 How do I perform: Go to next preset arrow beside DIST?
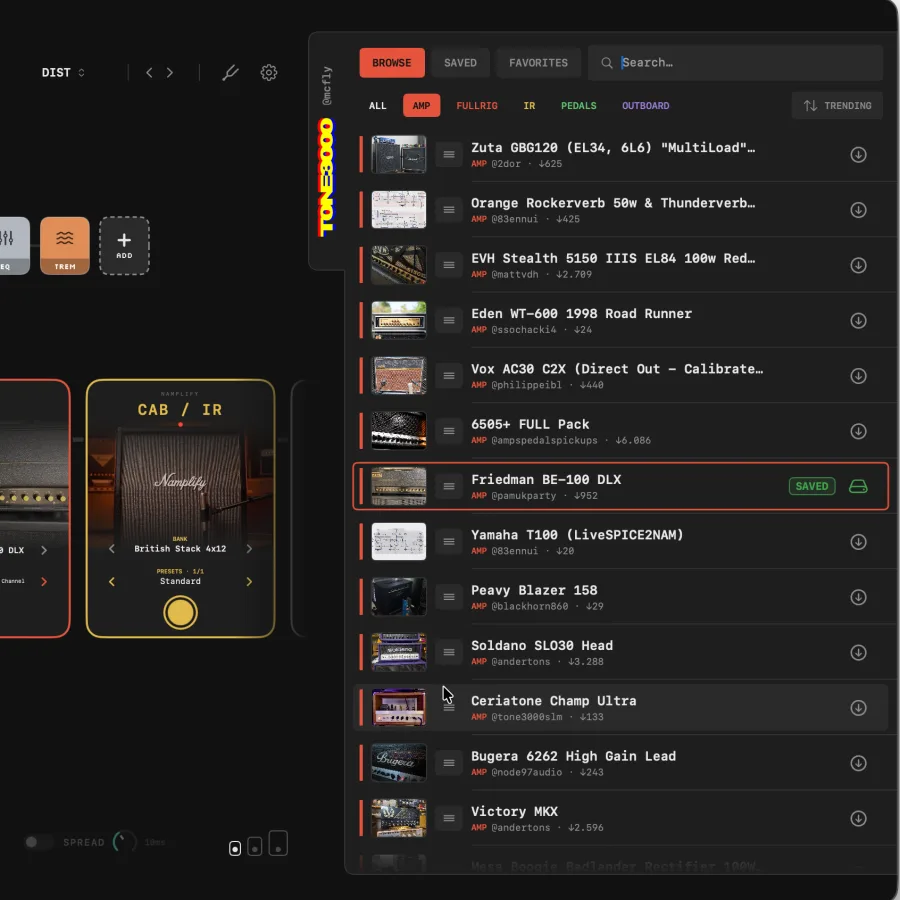click(x=170, y=73)
